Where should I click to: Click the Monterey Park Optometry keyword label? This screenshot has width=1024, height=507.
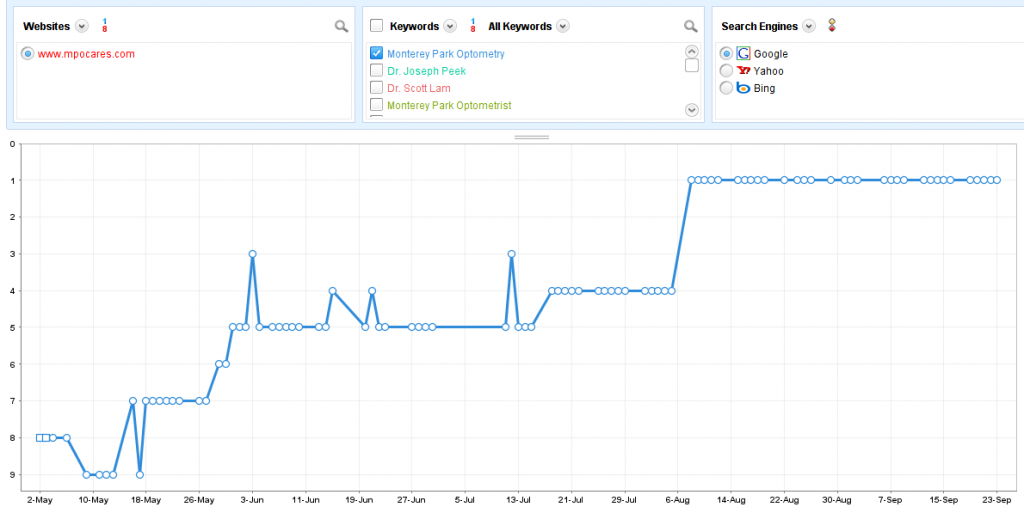point(445,54)
